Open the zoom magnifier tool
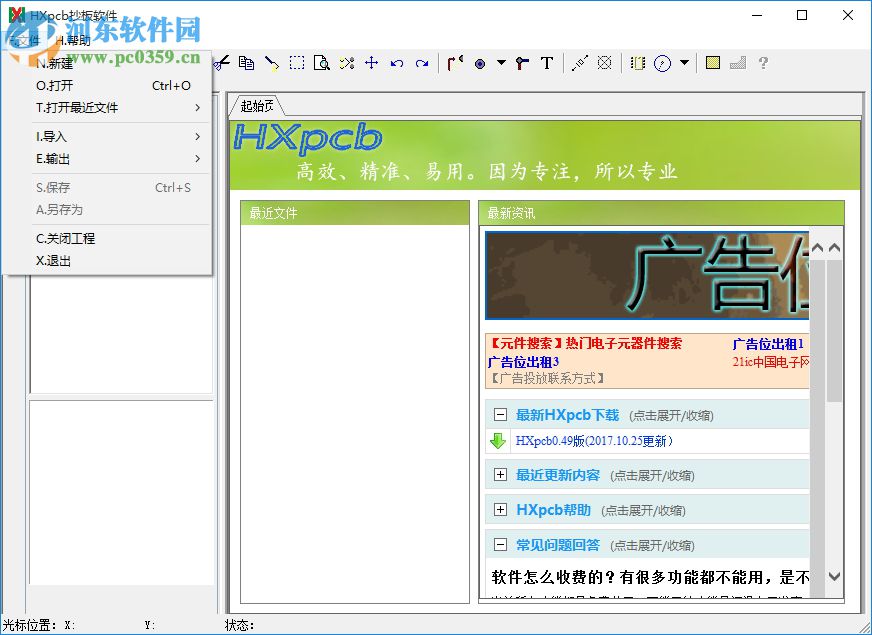 (322, 62)
